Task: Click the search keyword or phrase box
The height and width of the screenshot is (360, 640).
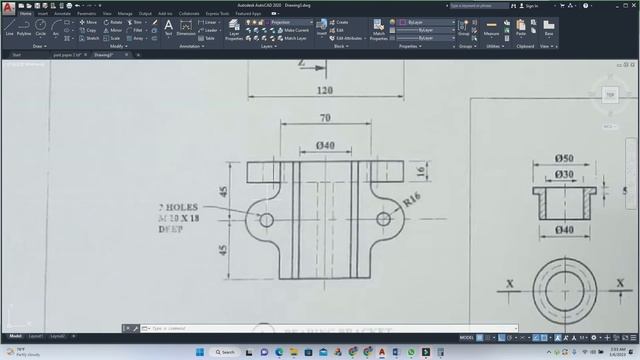Action: pyautogui.click(x=479, y=6)
